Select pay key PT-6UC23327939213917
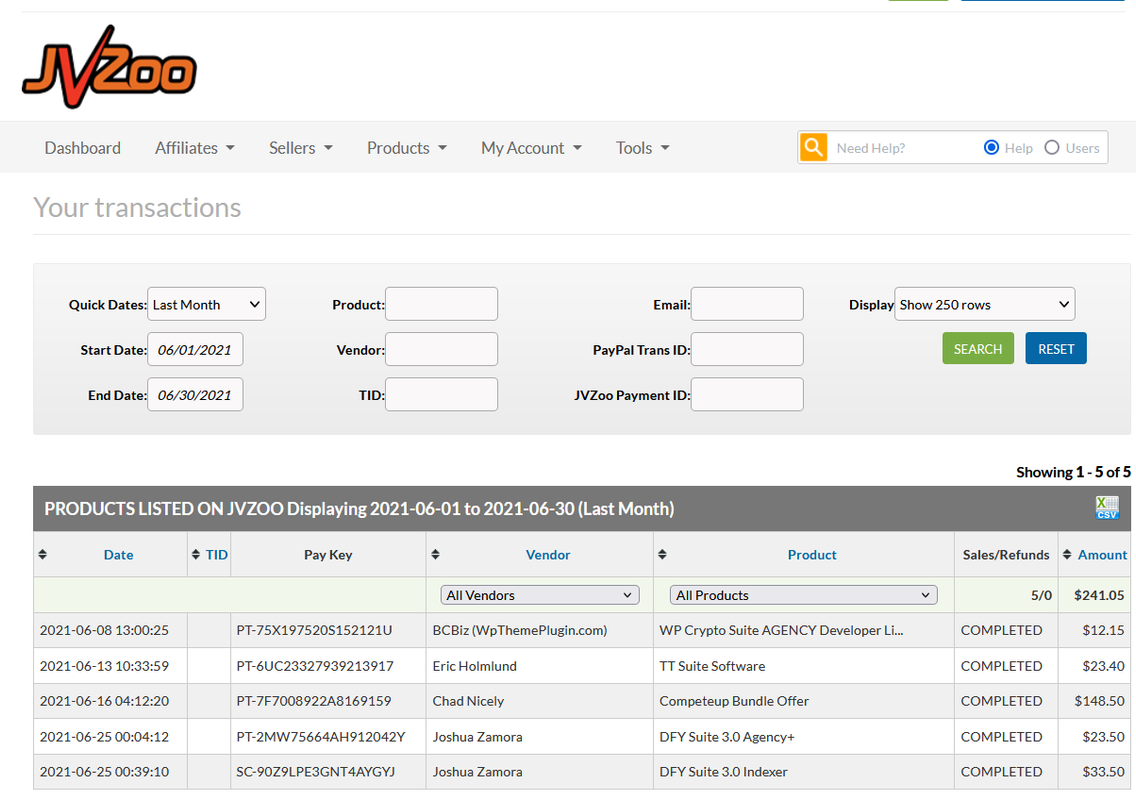The height and width of the screenshot is (800, 1136). (314, 666)
